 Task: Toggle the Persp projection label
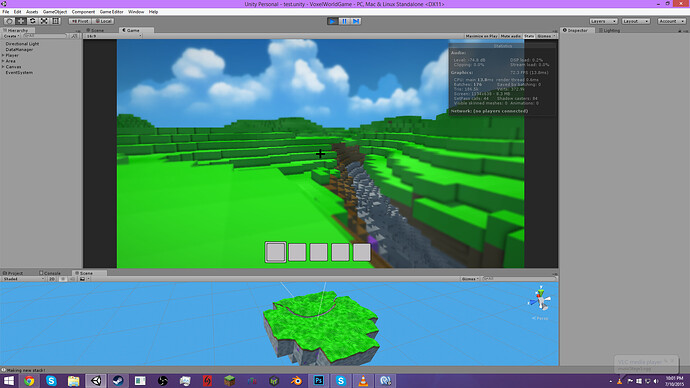(x=540, y=318)
